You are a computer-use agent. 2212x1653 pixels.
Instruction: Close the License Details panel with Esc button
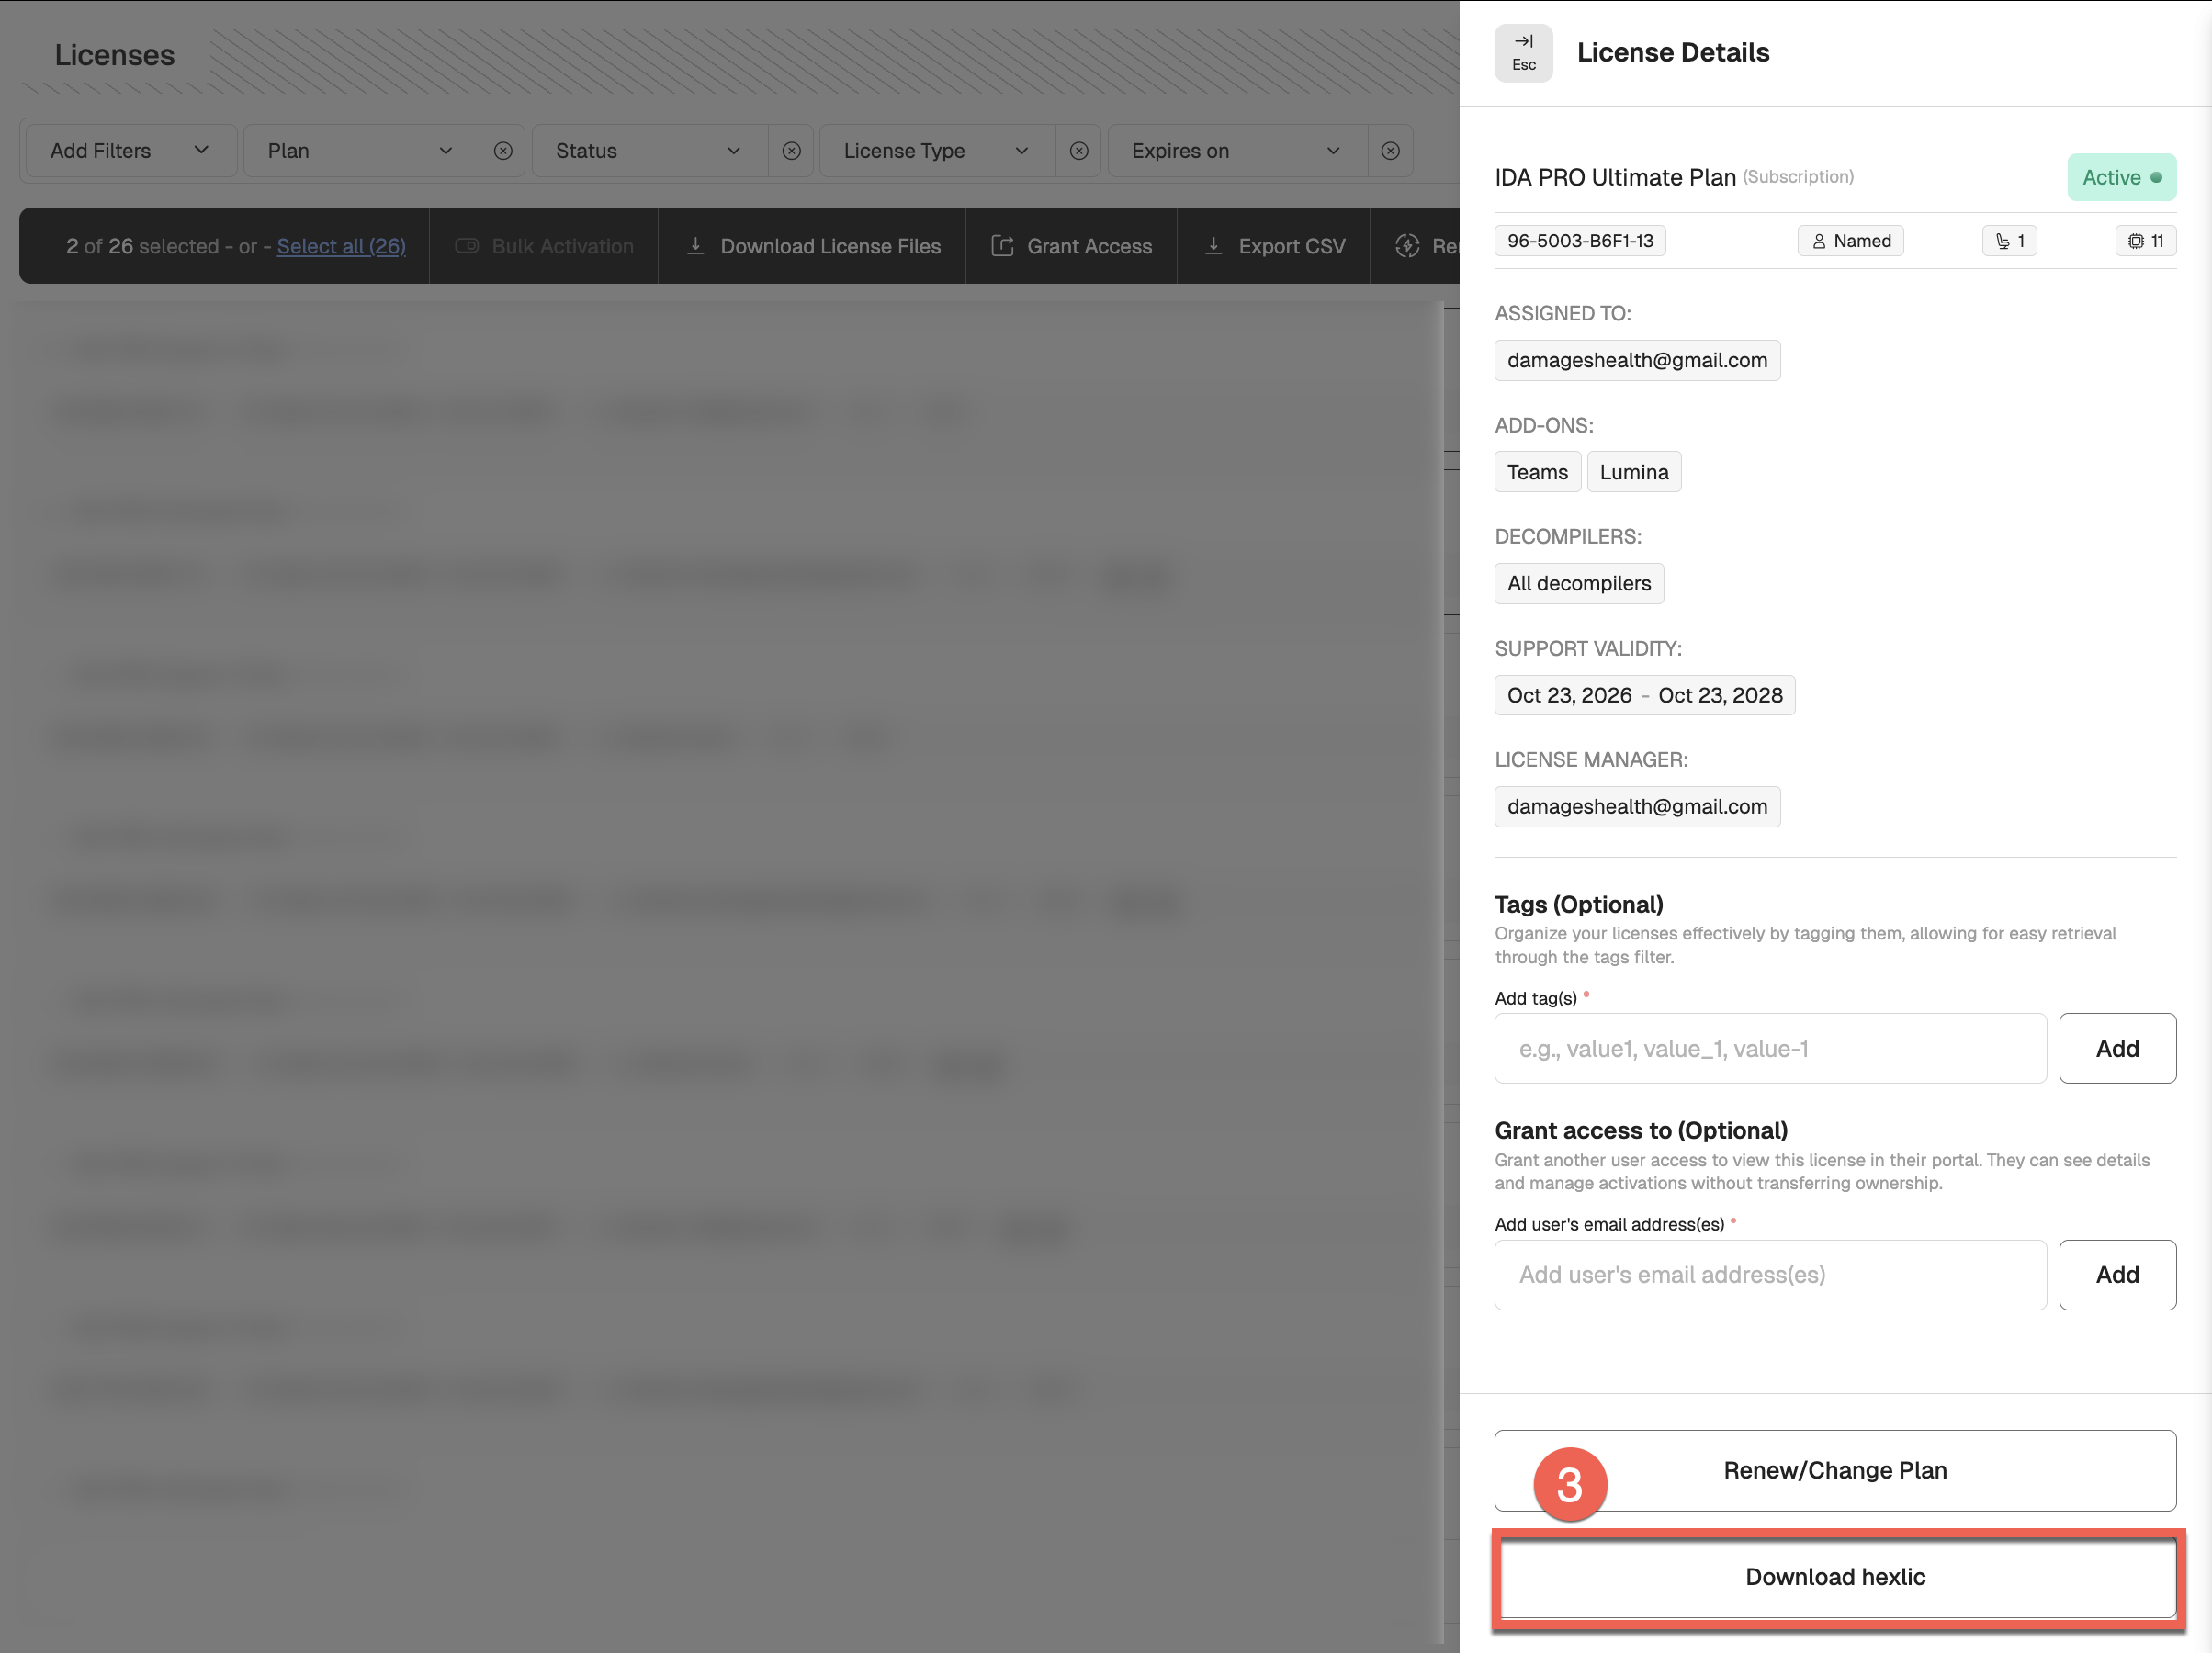click(1523, 53)
